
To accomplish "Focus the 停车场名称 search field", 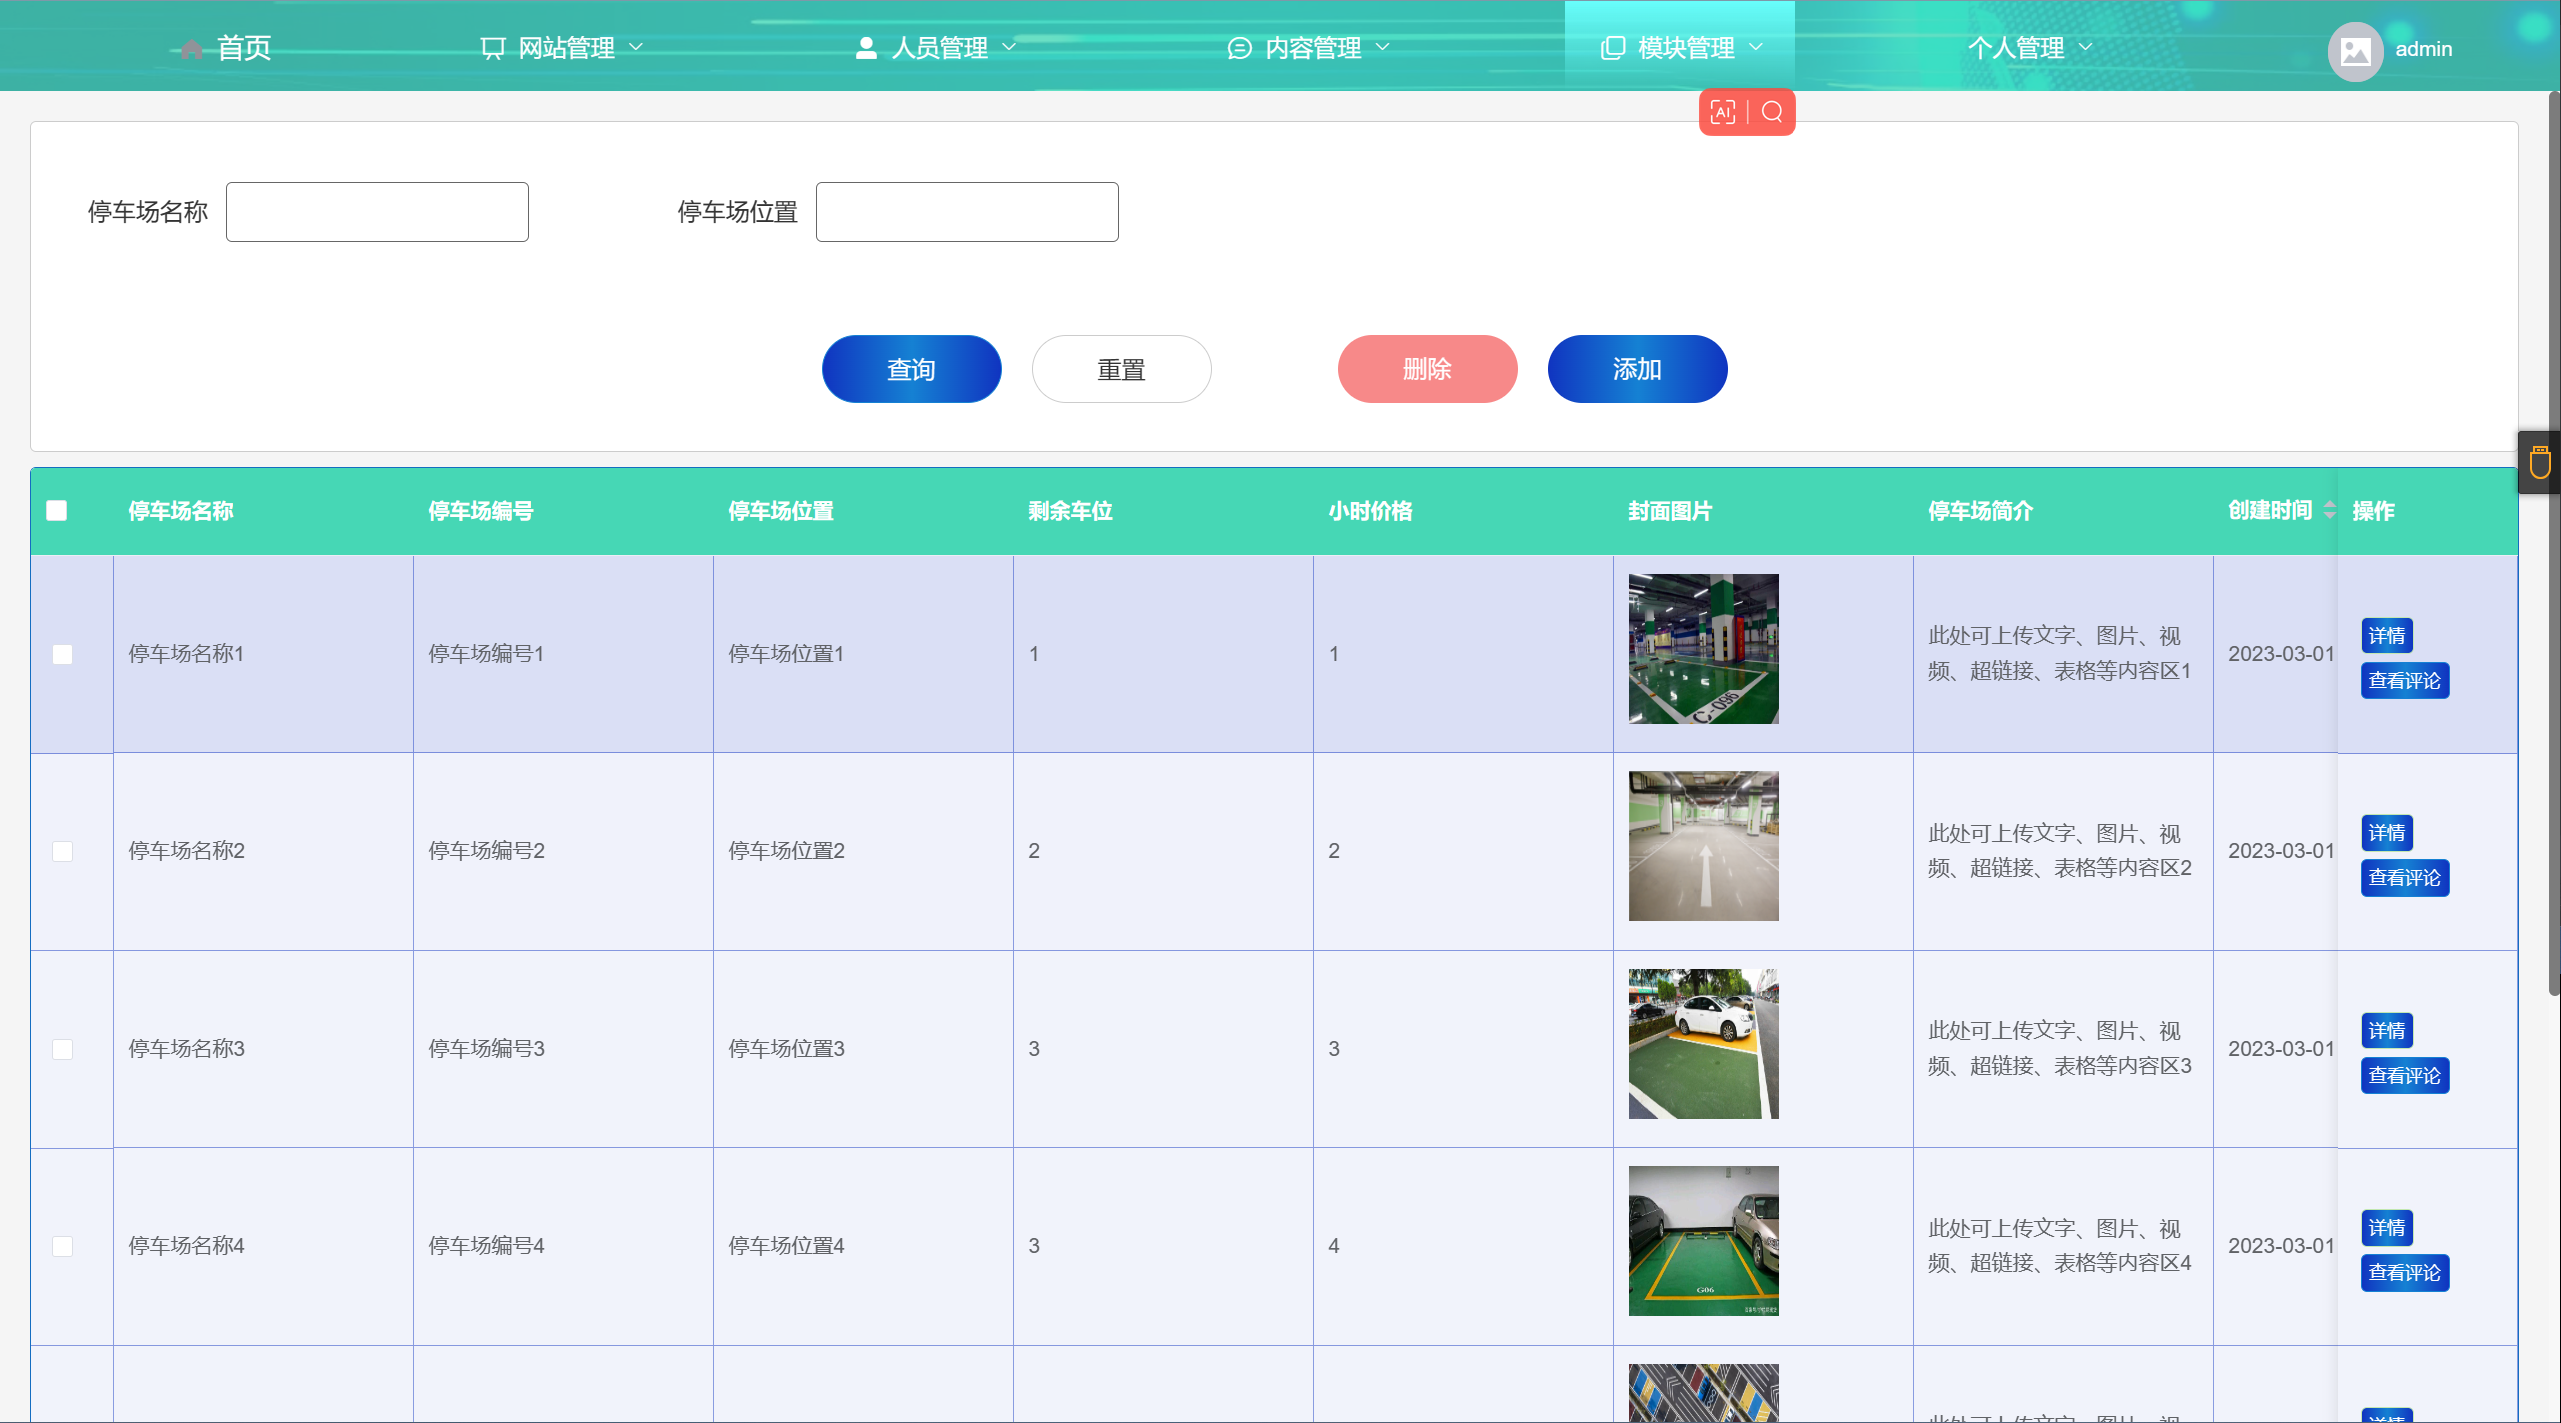I will click(377, 212).
